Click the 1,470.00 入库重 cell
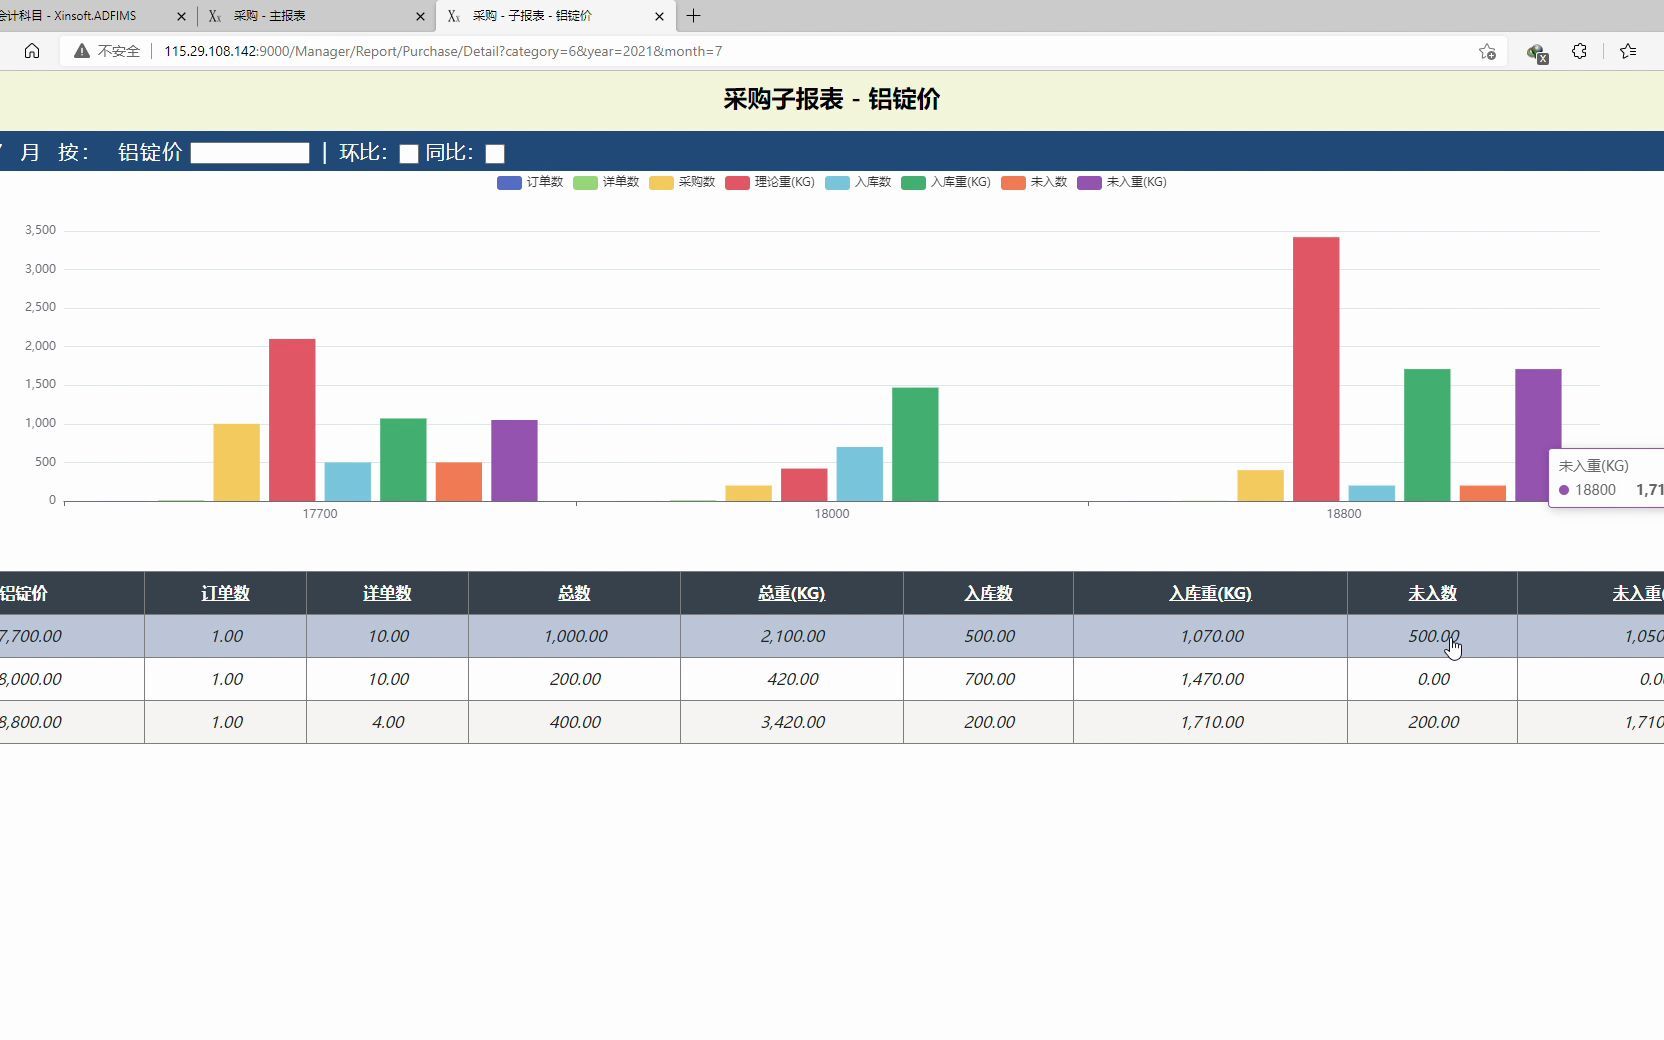 (x=1211, y=679)
